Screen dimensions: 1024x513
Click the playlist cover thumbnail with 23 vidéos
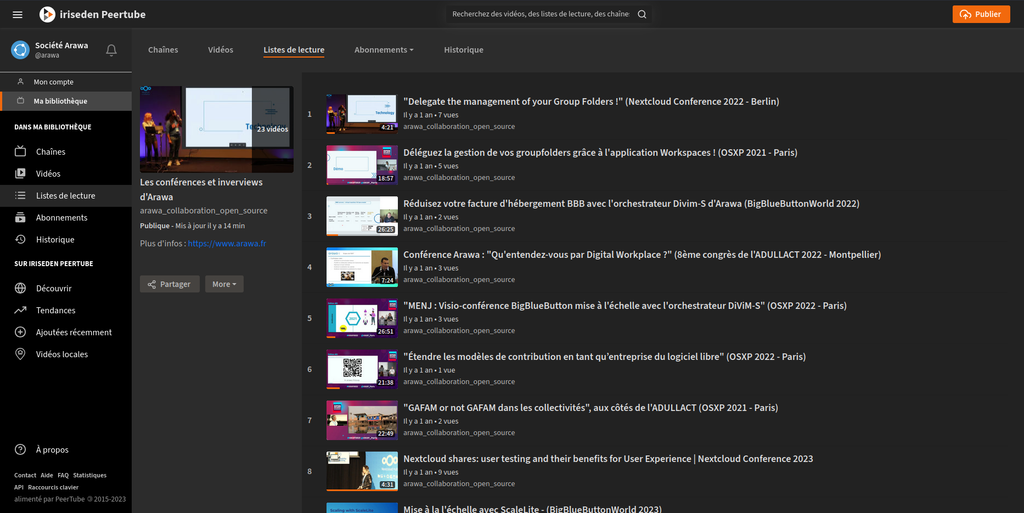216,129
